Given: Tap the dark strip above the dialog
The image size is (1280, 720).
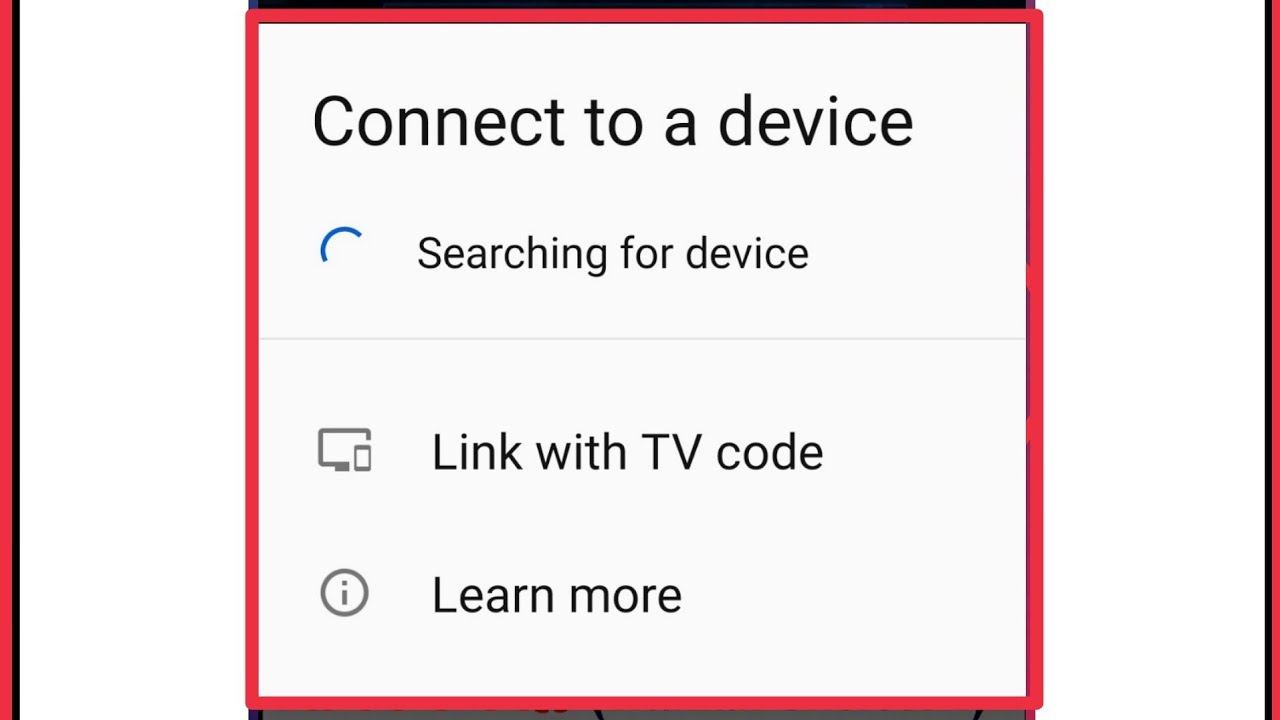Looking at the screenshot, I should pos(642,5).
